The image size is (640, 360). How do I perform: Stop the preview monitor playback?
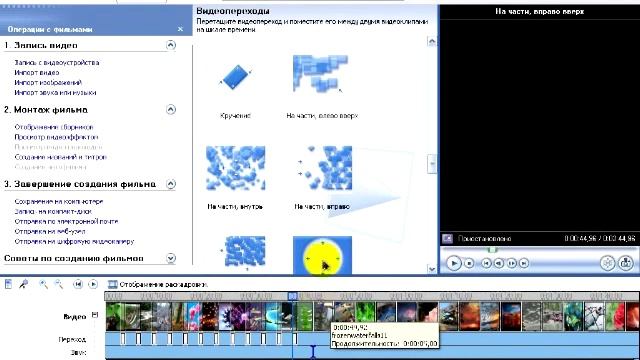[x=469, y=264]
